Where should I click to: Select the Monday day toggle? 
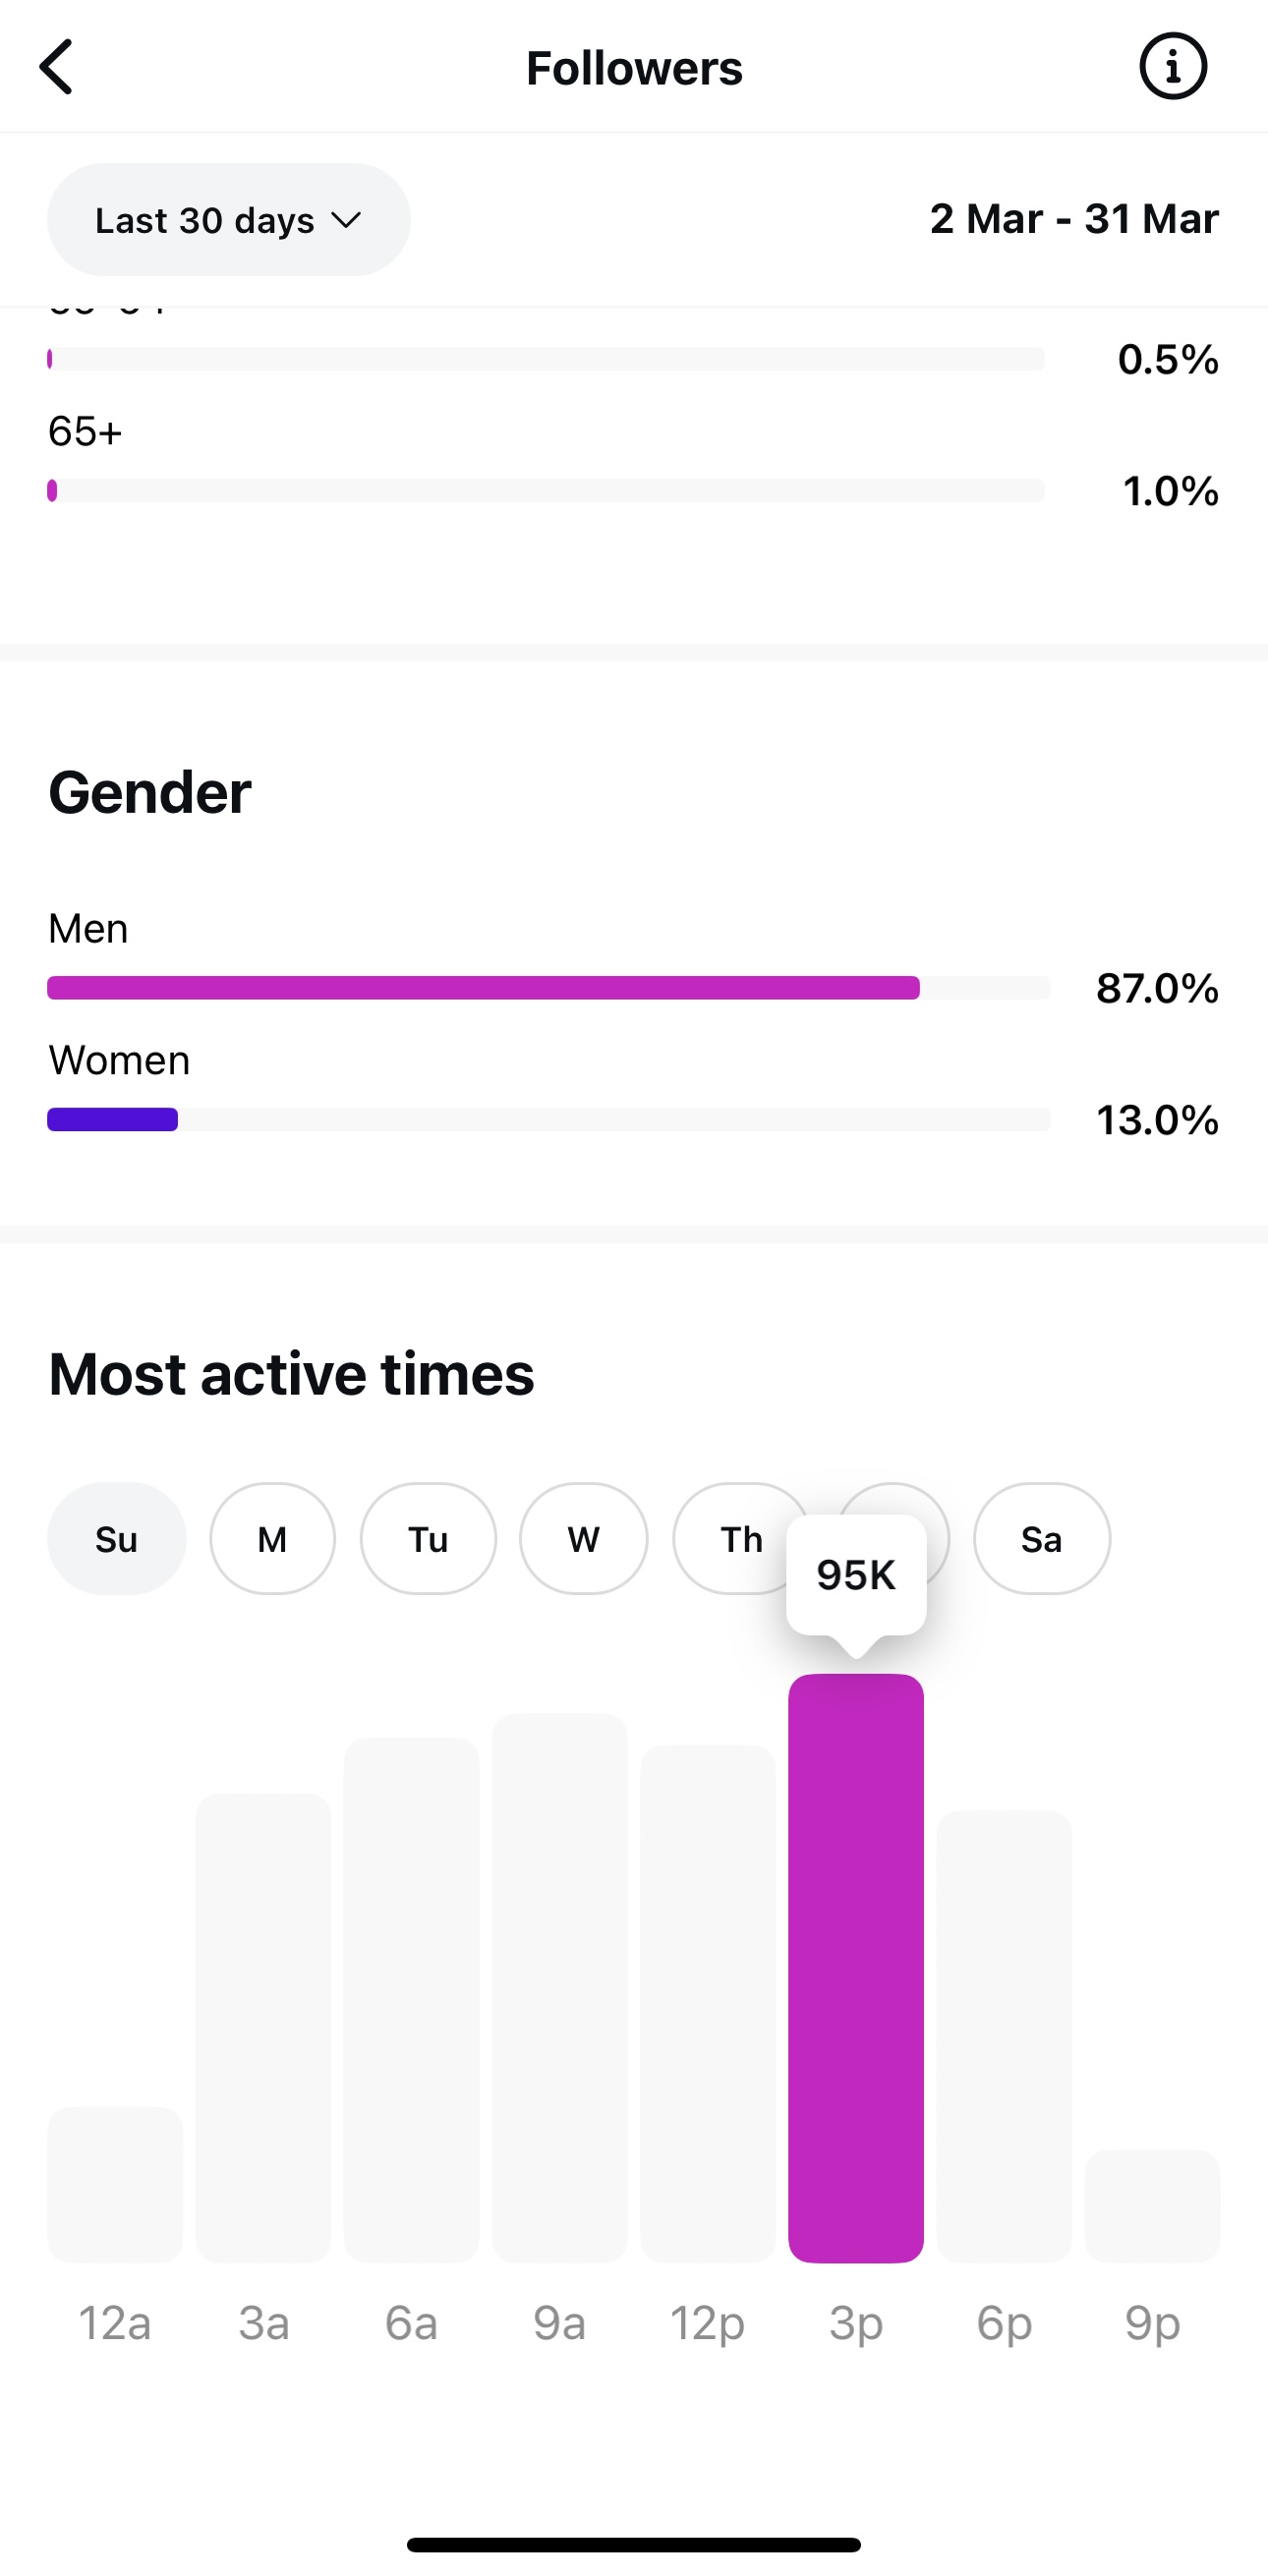(272, 1539)
